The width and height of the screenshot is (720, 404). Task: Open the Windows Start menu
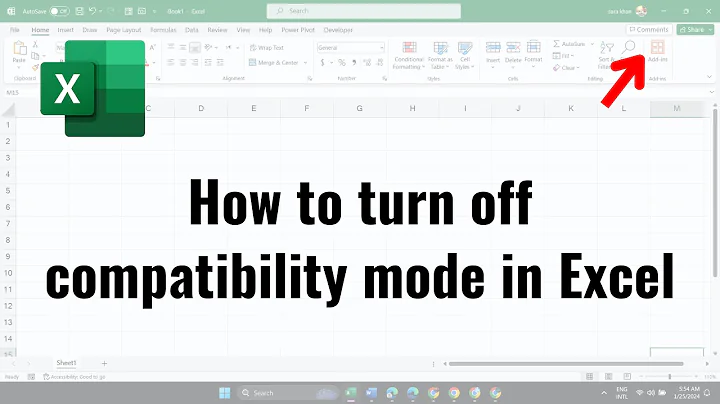pos(225,393)
